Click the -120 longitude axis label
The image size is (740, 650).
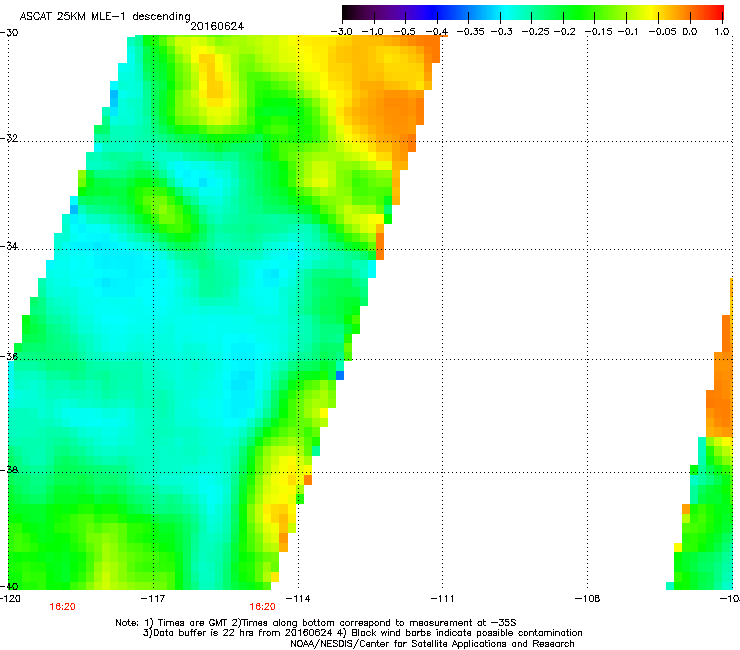(10, 599)
